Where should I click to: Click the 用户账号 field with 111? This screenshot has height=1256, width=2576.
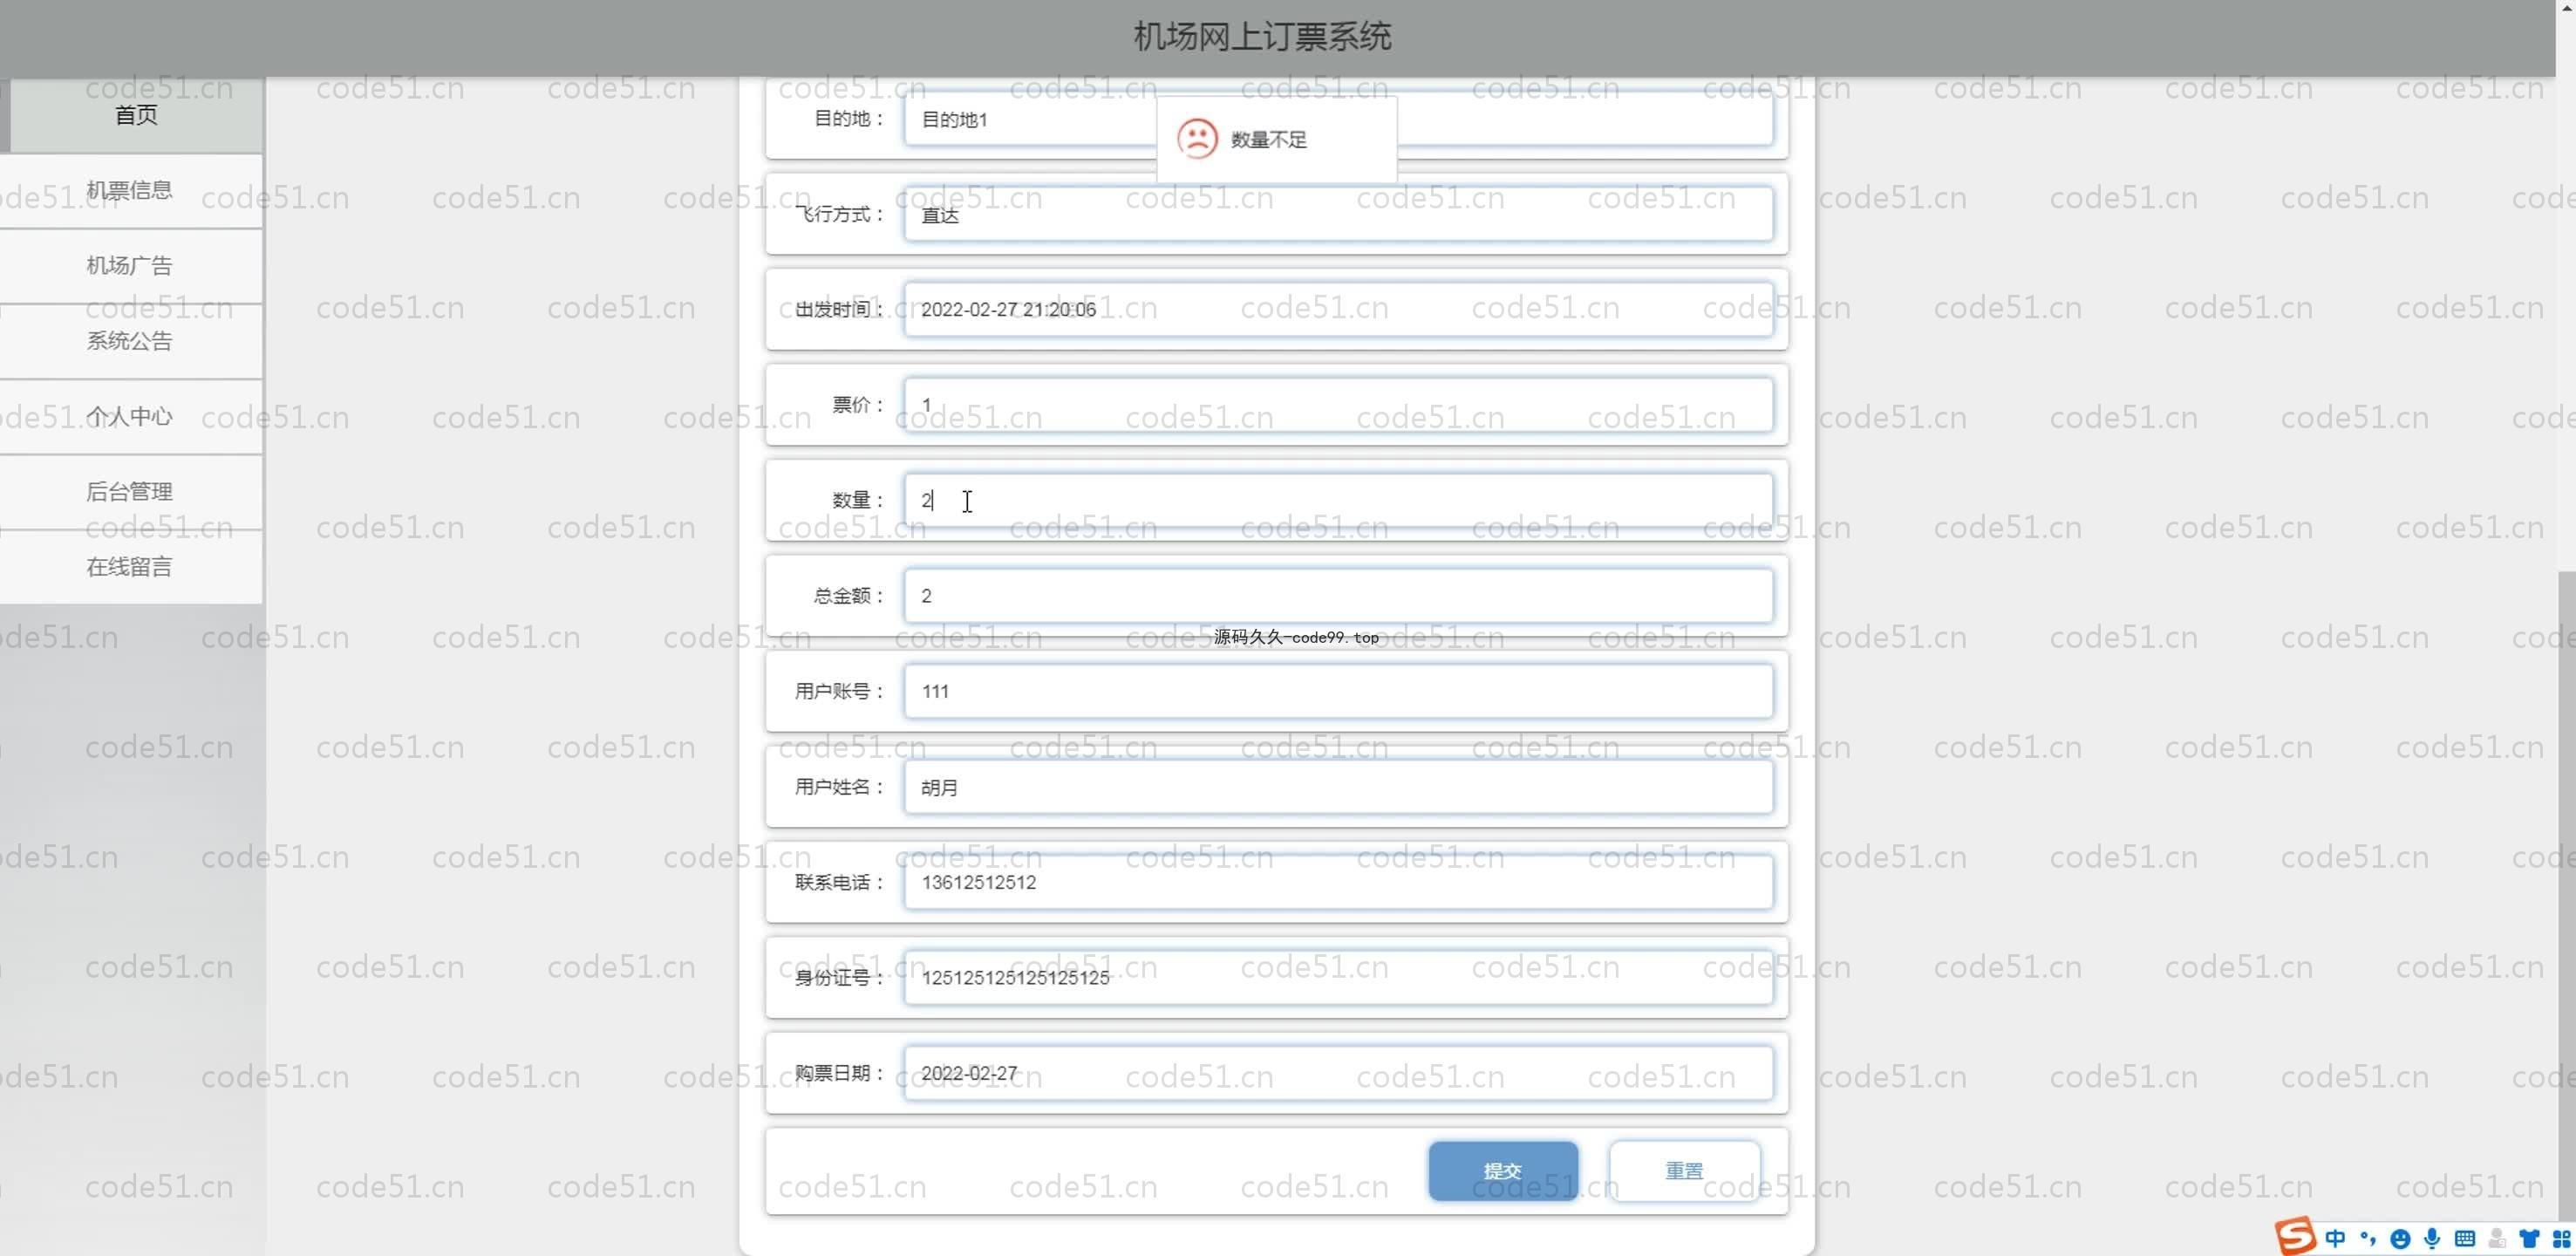click(x=1338, y=691)
